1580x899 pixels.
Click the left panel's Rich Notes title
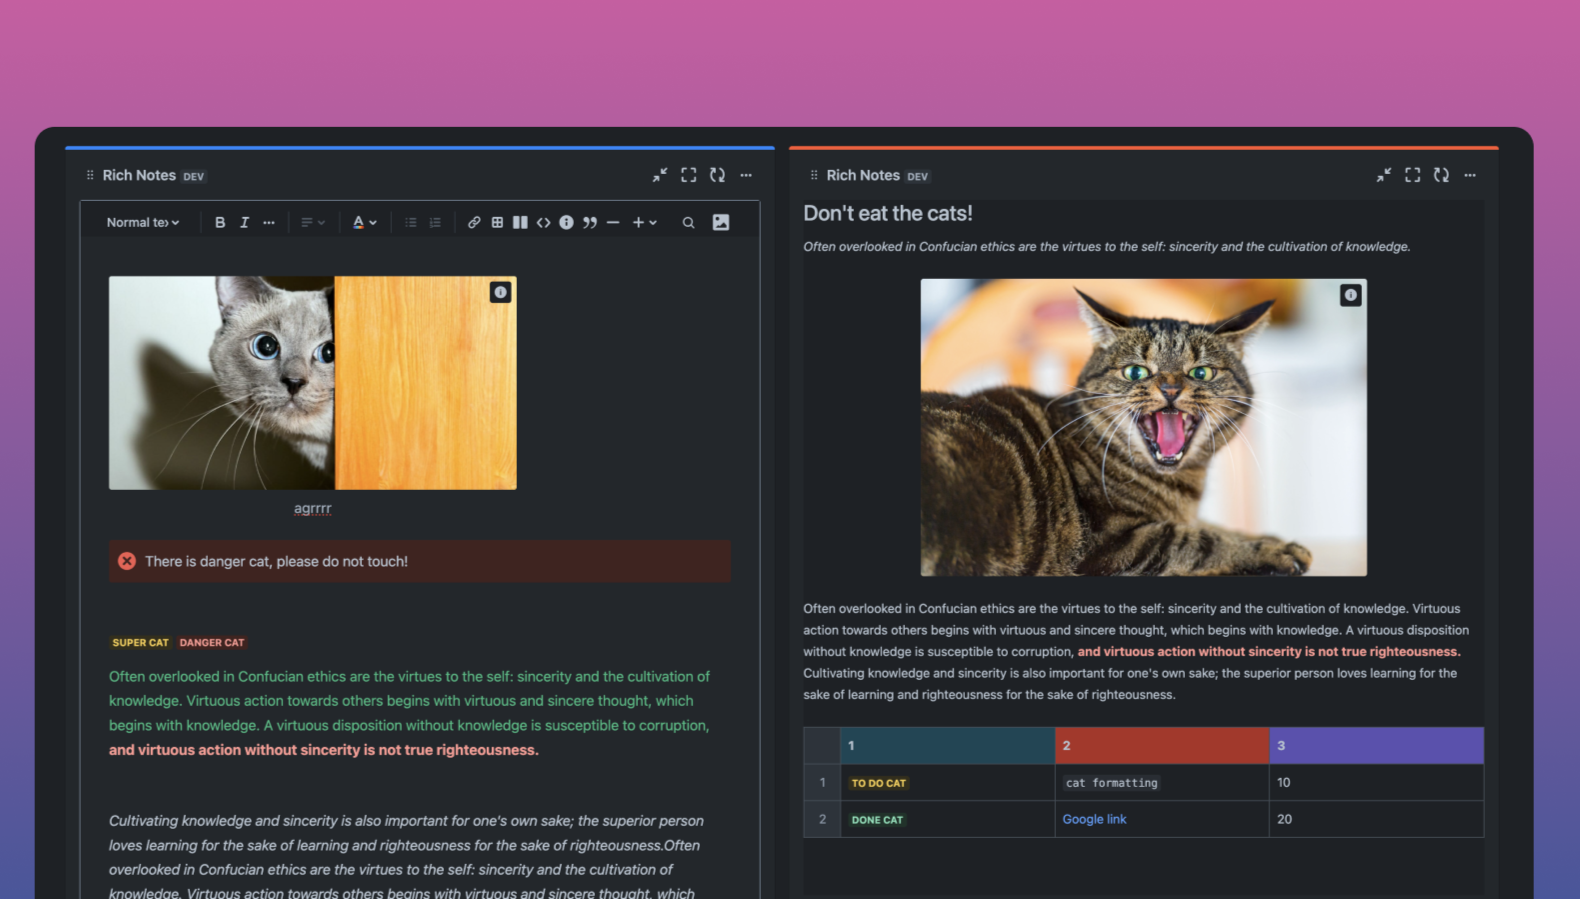tap(139, 175)
